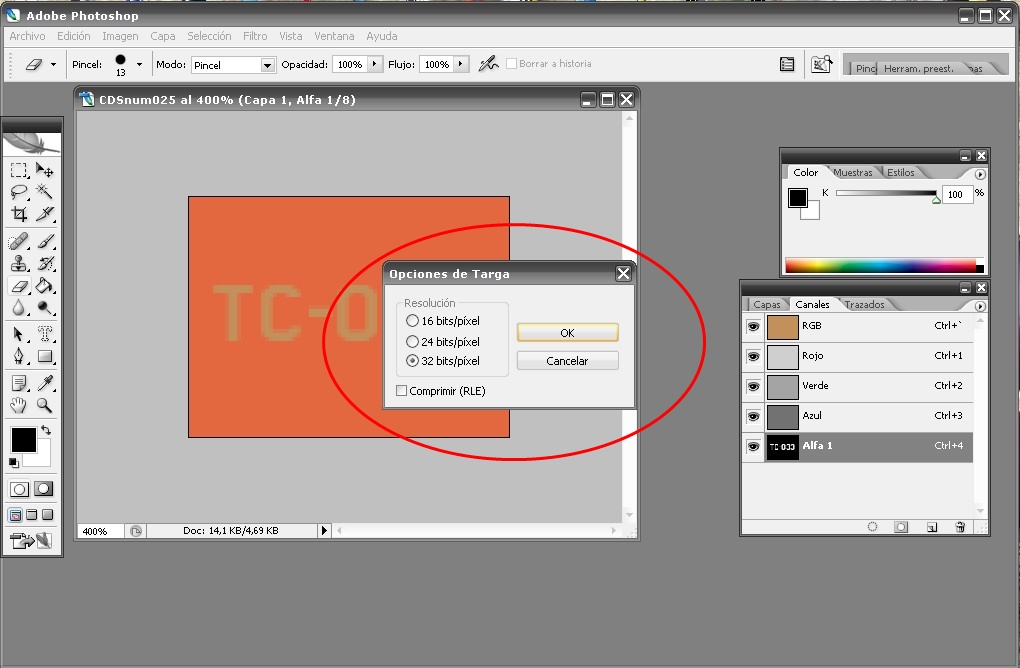Image resolution: width=1020 pixels, height=668 pixels.
Task: Open the Color palette options menu
Action: coord(980,174)
